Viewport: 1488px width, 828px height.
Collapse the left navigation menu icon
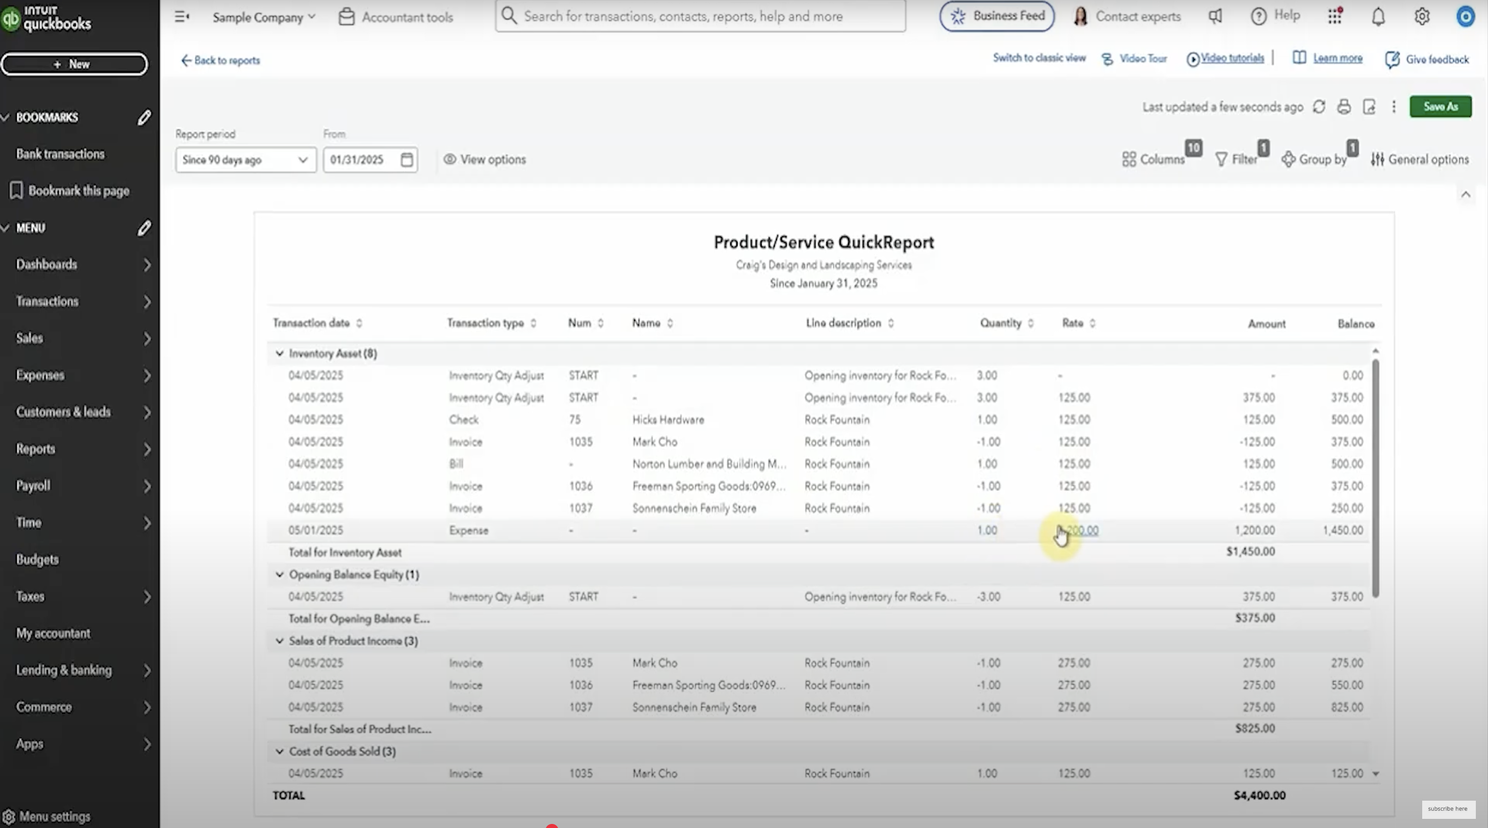(182, 17)
